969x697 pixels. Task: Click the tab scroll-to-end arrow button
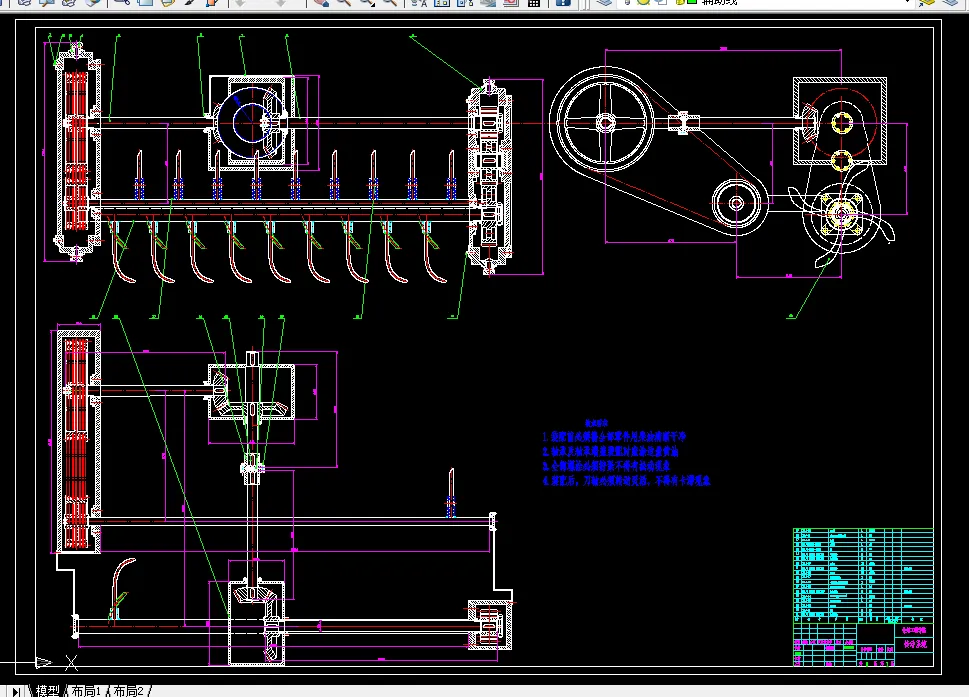click(16, 691)
